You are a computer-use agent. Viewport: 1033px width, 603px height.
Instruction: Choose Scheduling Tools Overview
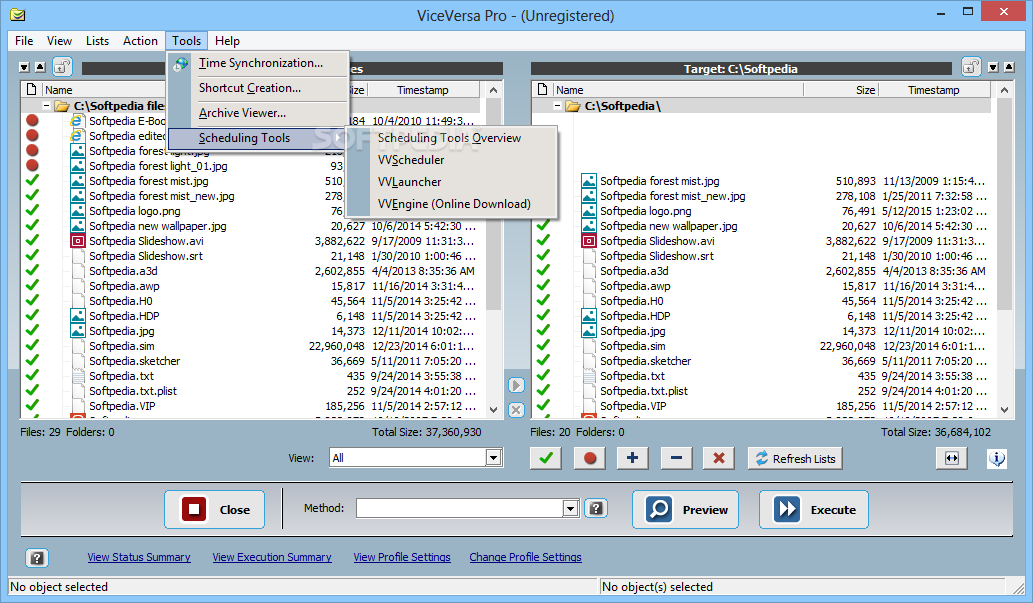(x=449, y=138)
